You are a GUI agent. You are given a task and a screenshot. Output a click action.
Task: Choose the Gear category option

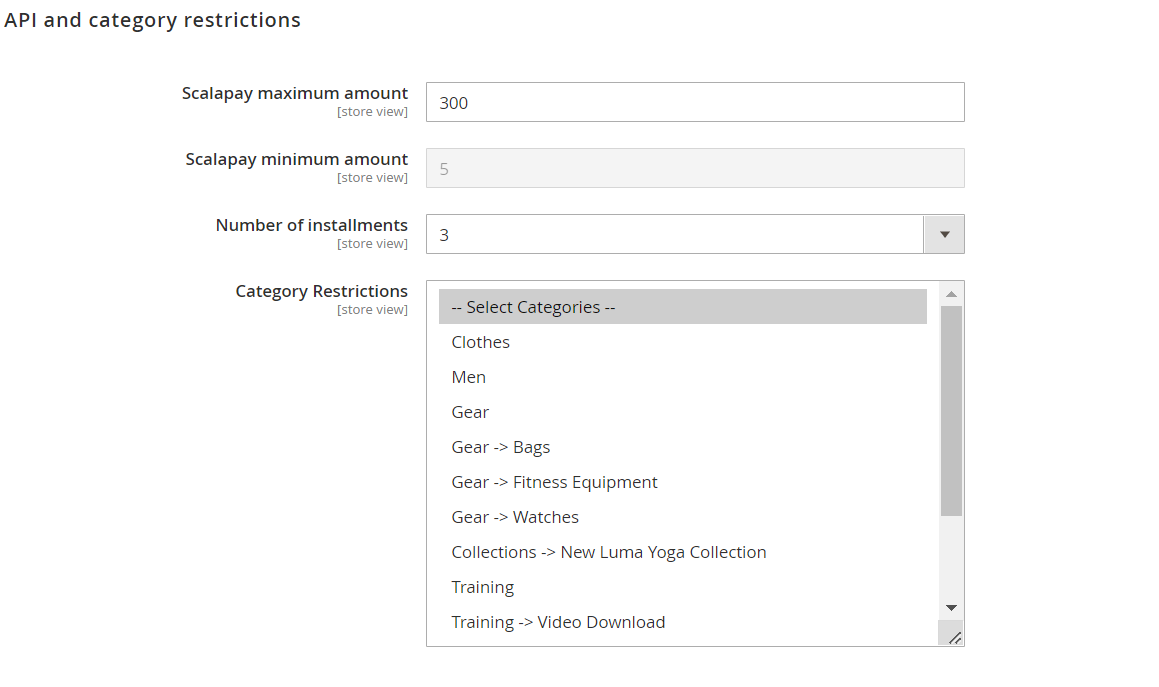[471, 412]
